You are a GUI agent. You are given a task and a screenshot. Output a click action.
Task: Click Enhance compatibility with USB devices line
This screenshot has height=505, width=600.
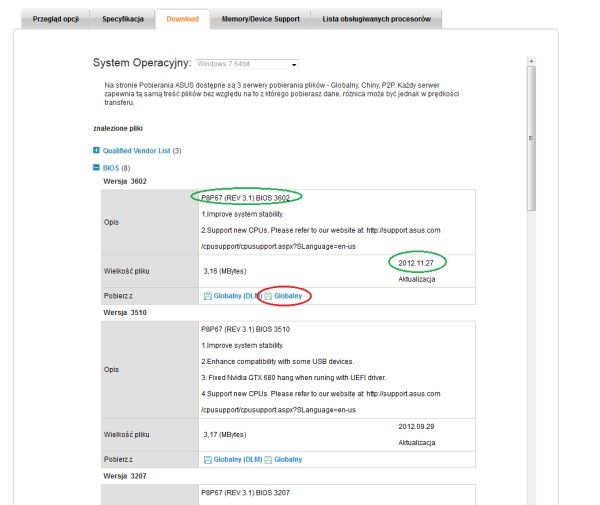point(277,362)
